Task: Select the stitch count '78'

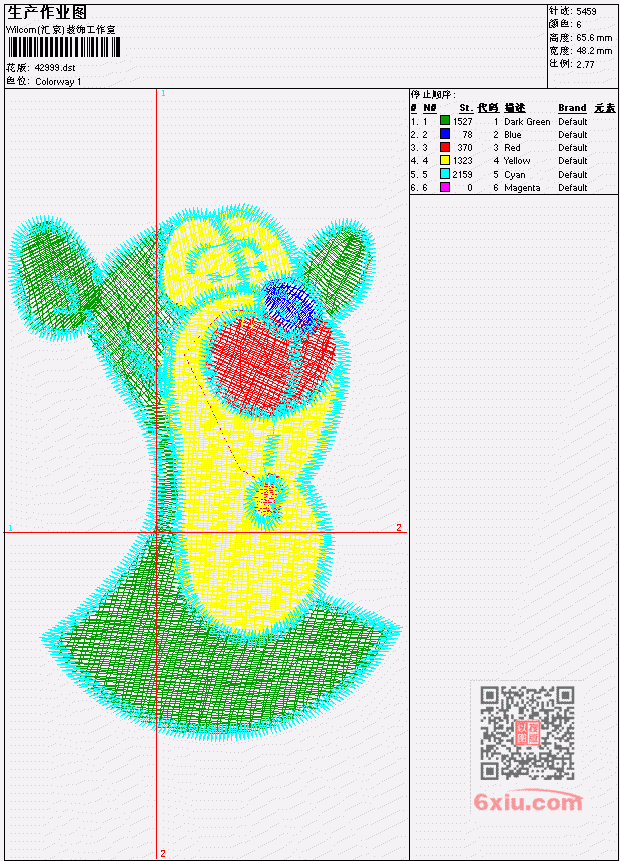Action: point(467,135)
